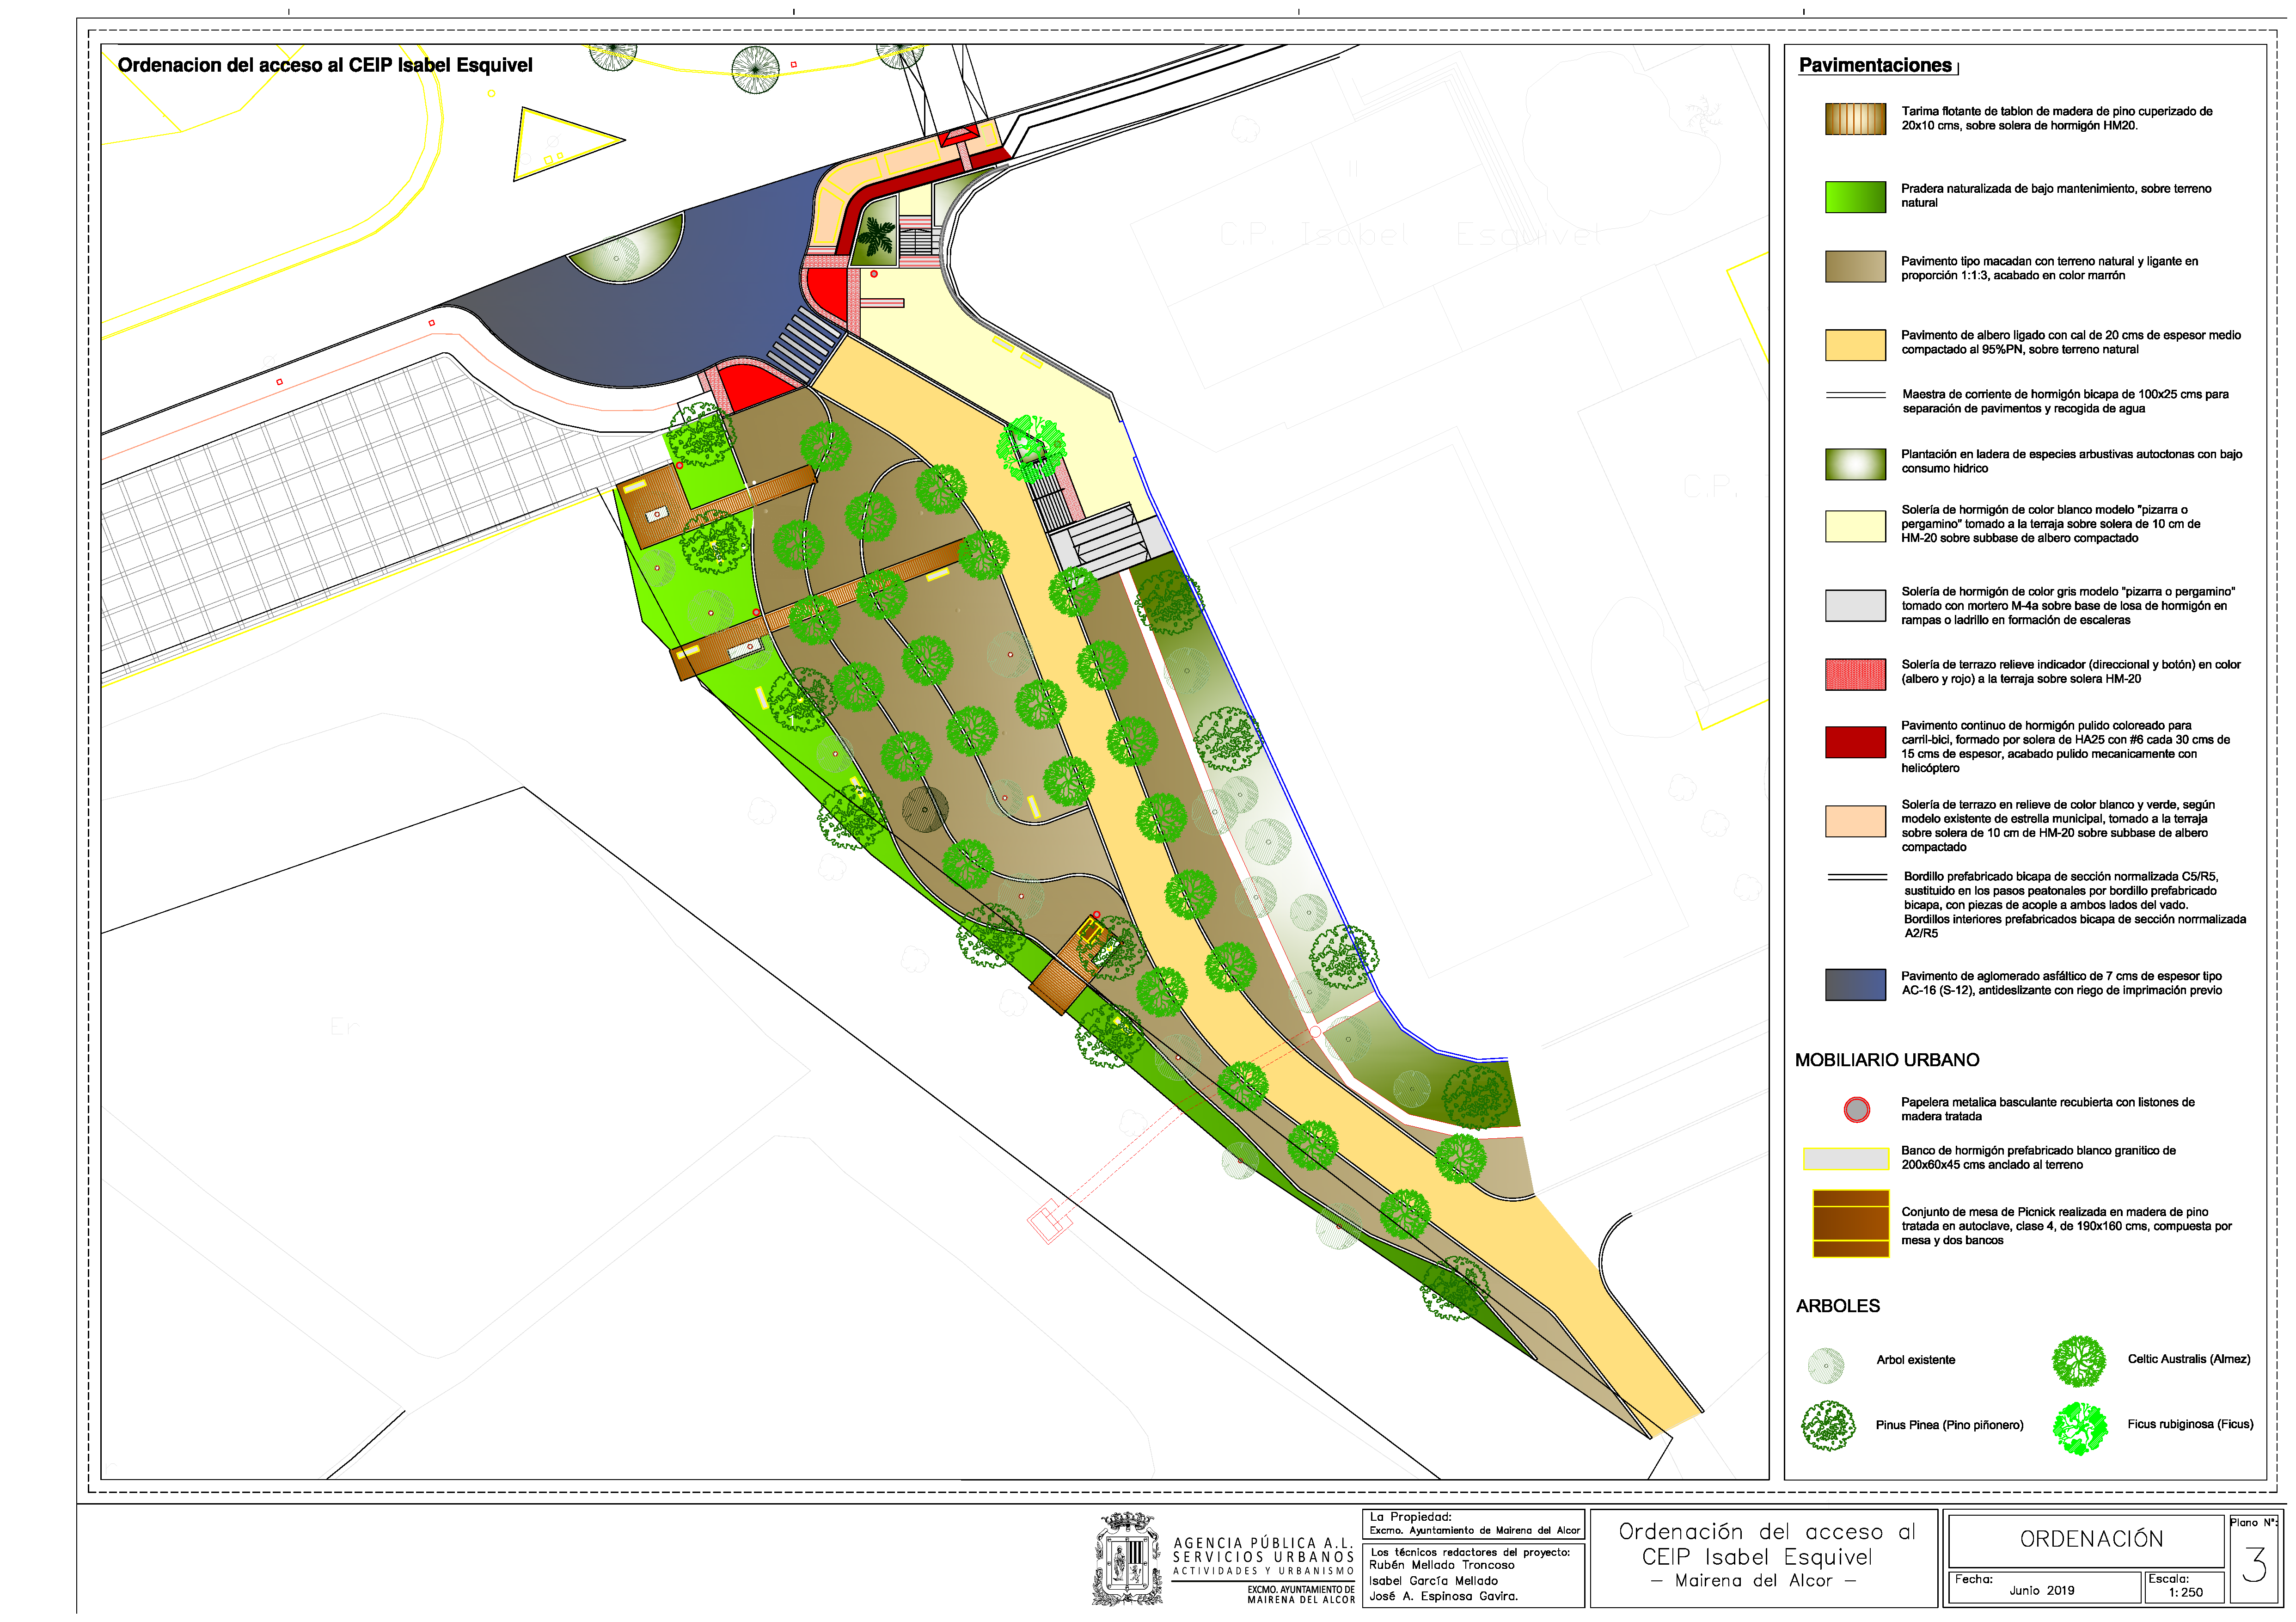Screen dimensions: 2296x1622
Task: Click the Escala 1:250 field
Action: click(2184, 1587)
